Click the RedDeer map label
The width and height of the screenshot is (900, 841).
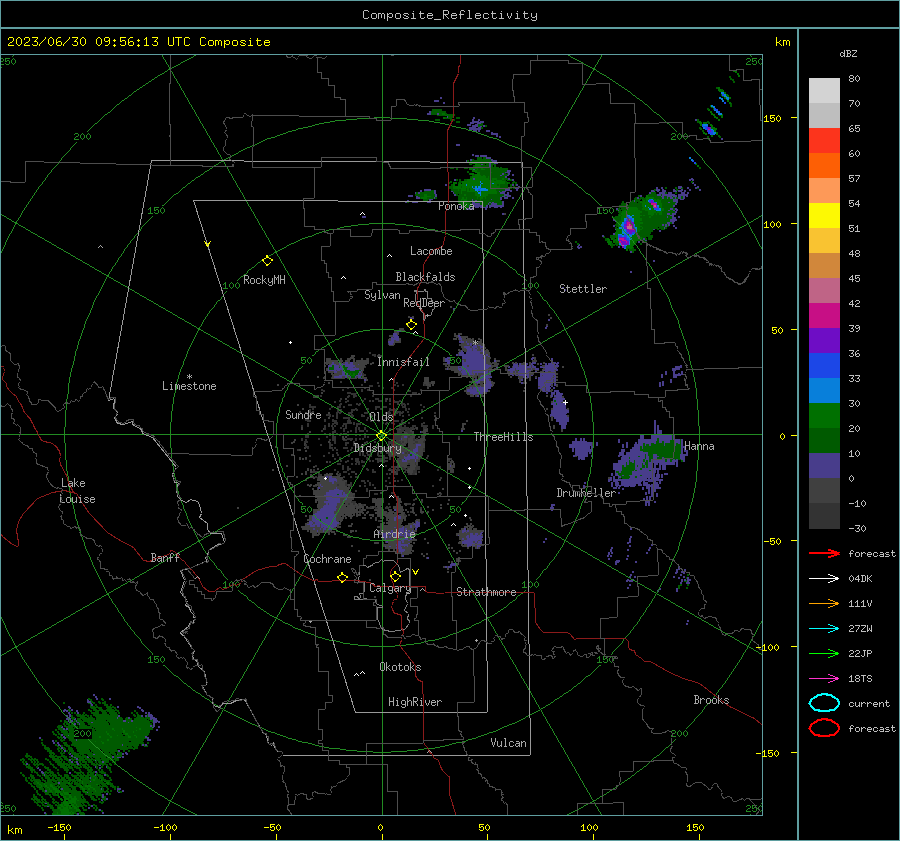click(424, 303)
